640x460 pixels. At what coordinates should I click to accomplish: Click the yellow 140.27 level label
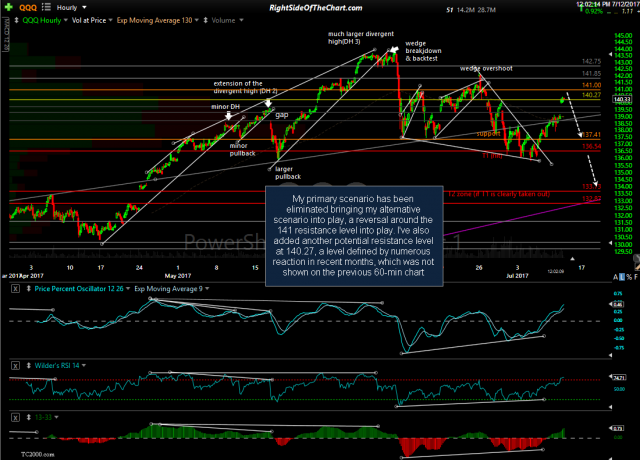(x=591, y=95)
